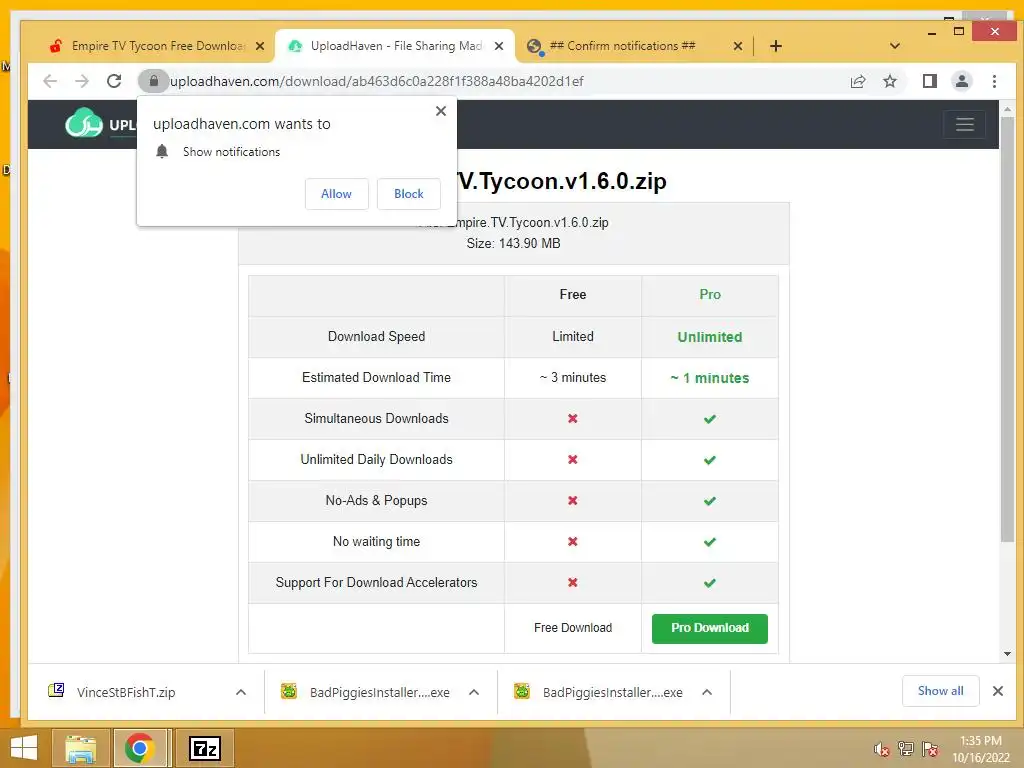
Task: Click red X in Unlimited Daily Downloads row
Action: pos(573,460)
